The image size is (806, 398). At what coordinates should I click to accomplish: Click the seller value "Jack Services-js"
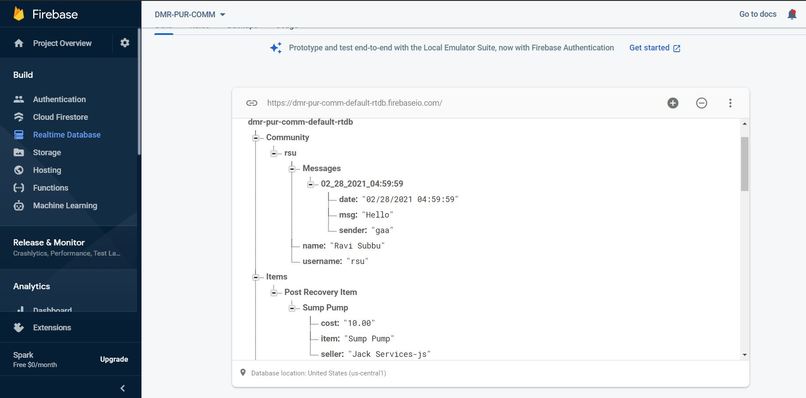click(x=390, y=354)
